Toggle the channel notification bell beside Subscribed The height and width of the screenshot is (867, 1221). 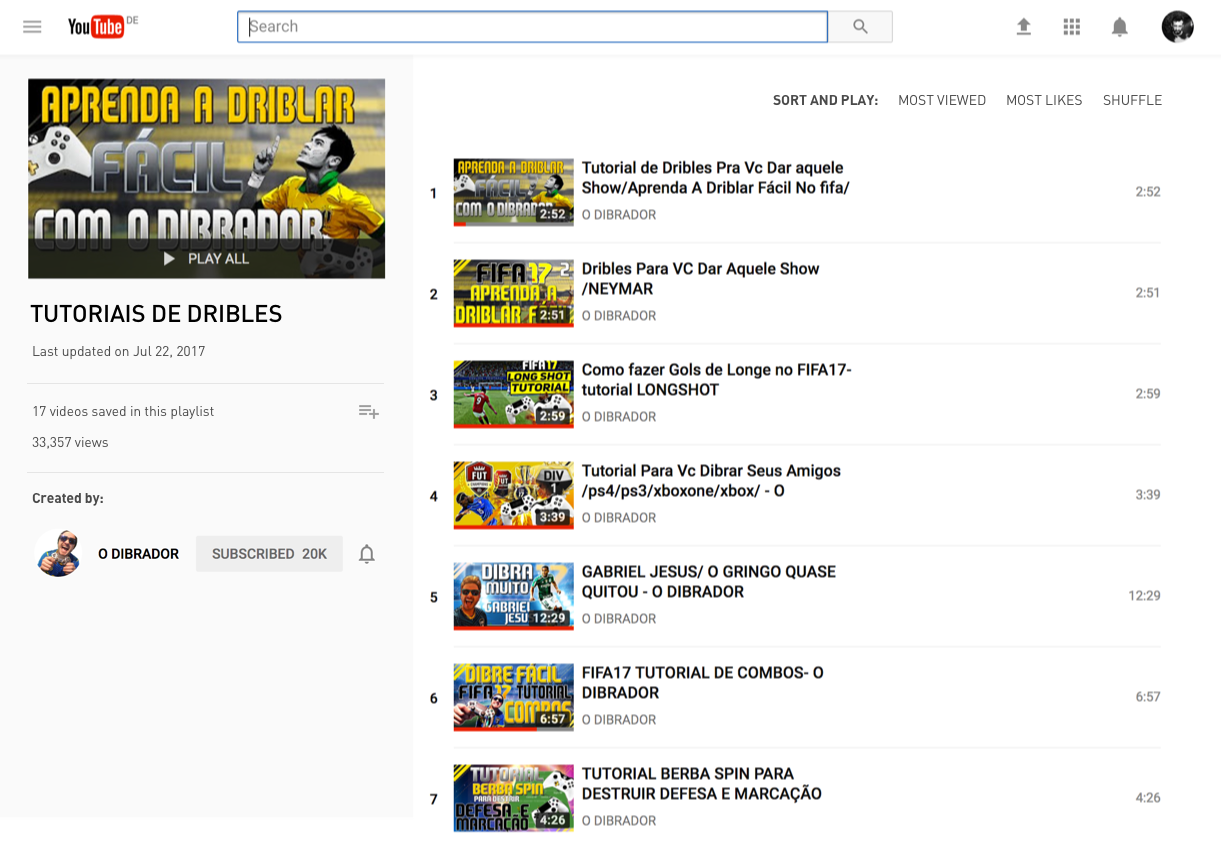(367, 554)
